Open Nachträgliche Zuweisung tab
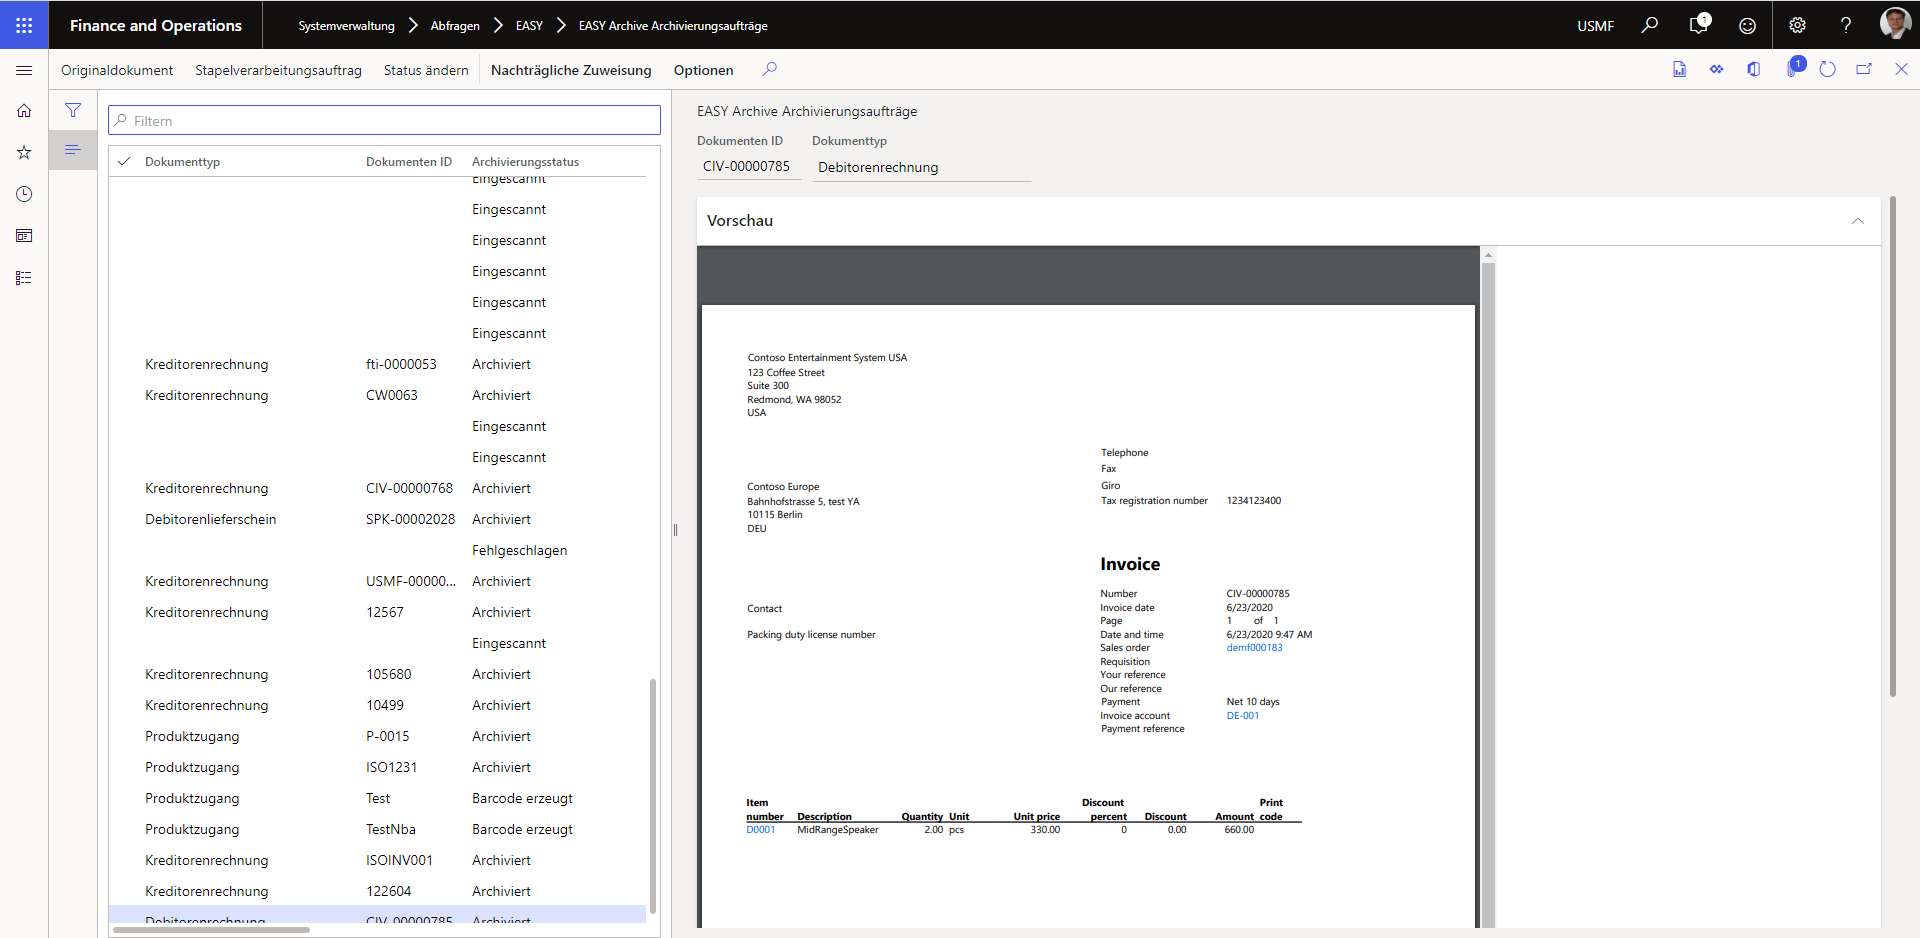This screenshot has width=1920, height=938. (571, 70)
